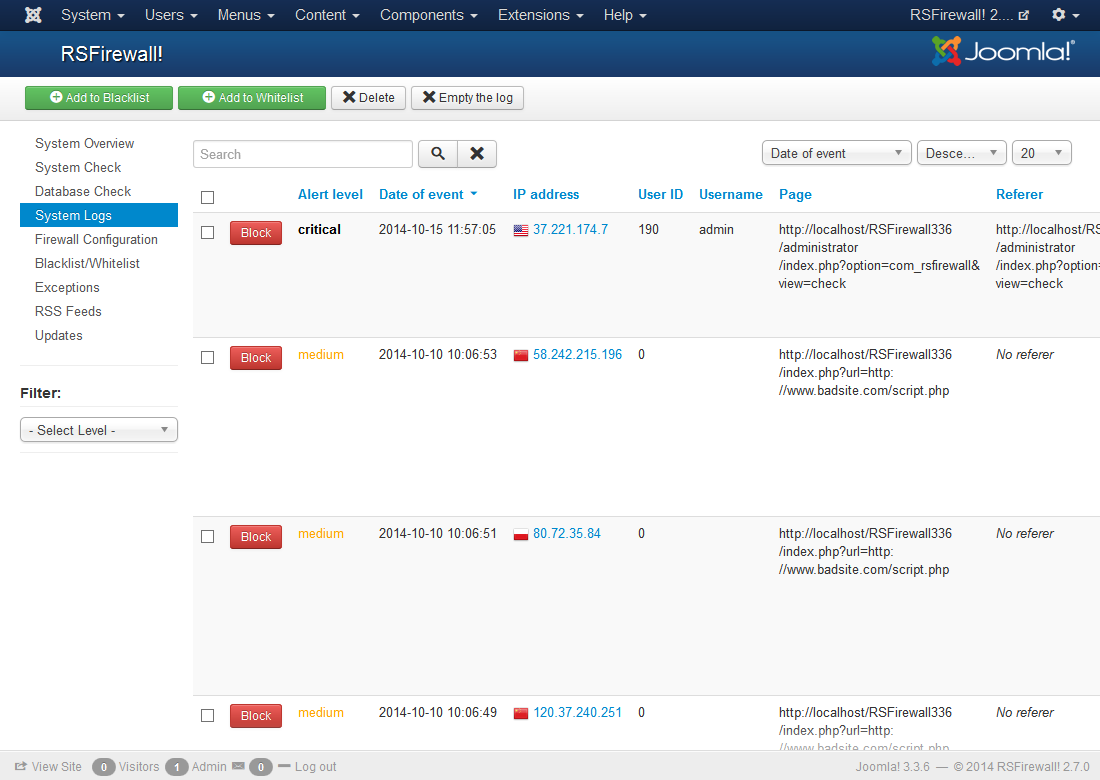Block the critical 37.221.174.7 entry

point(256,233)
